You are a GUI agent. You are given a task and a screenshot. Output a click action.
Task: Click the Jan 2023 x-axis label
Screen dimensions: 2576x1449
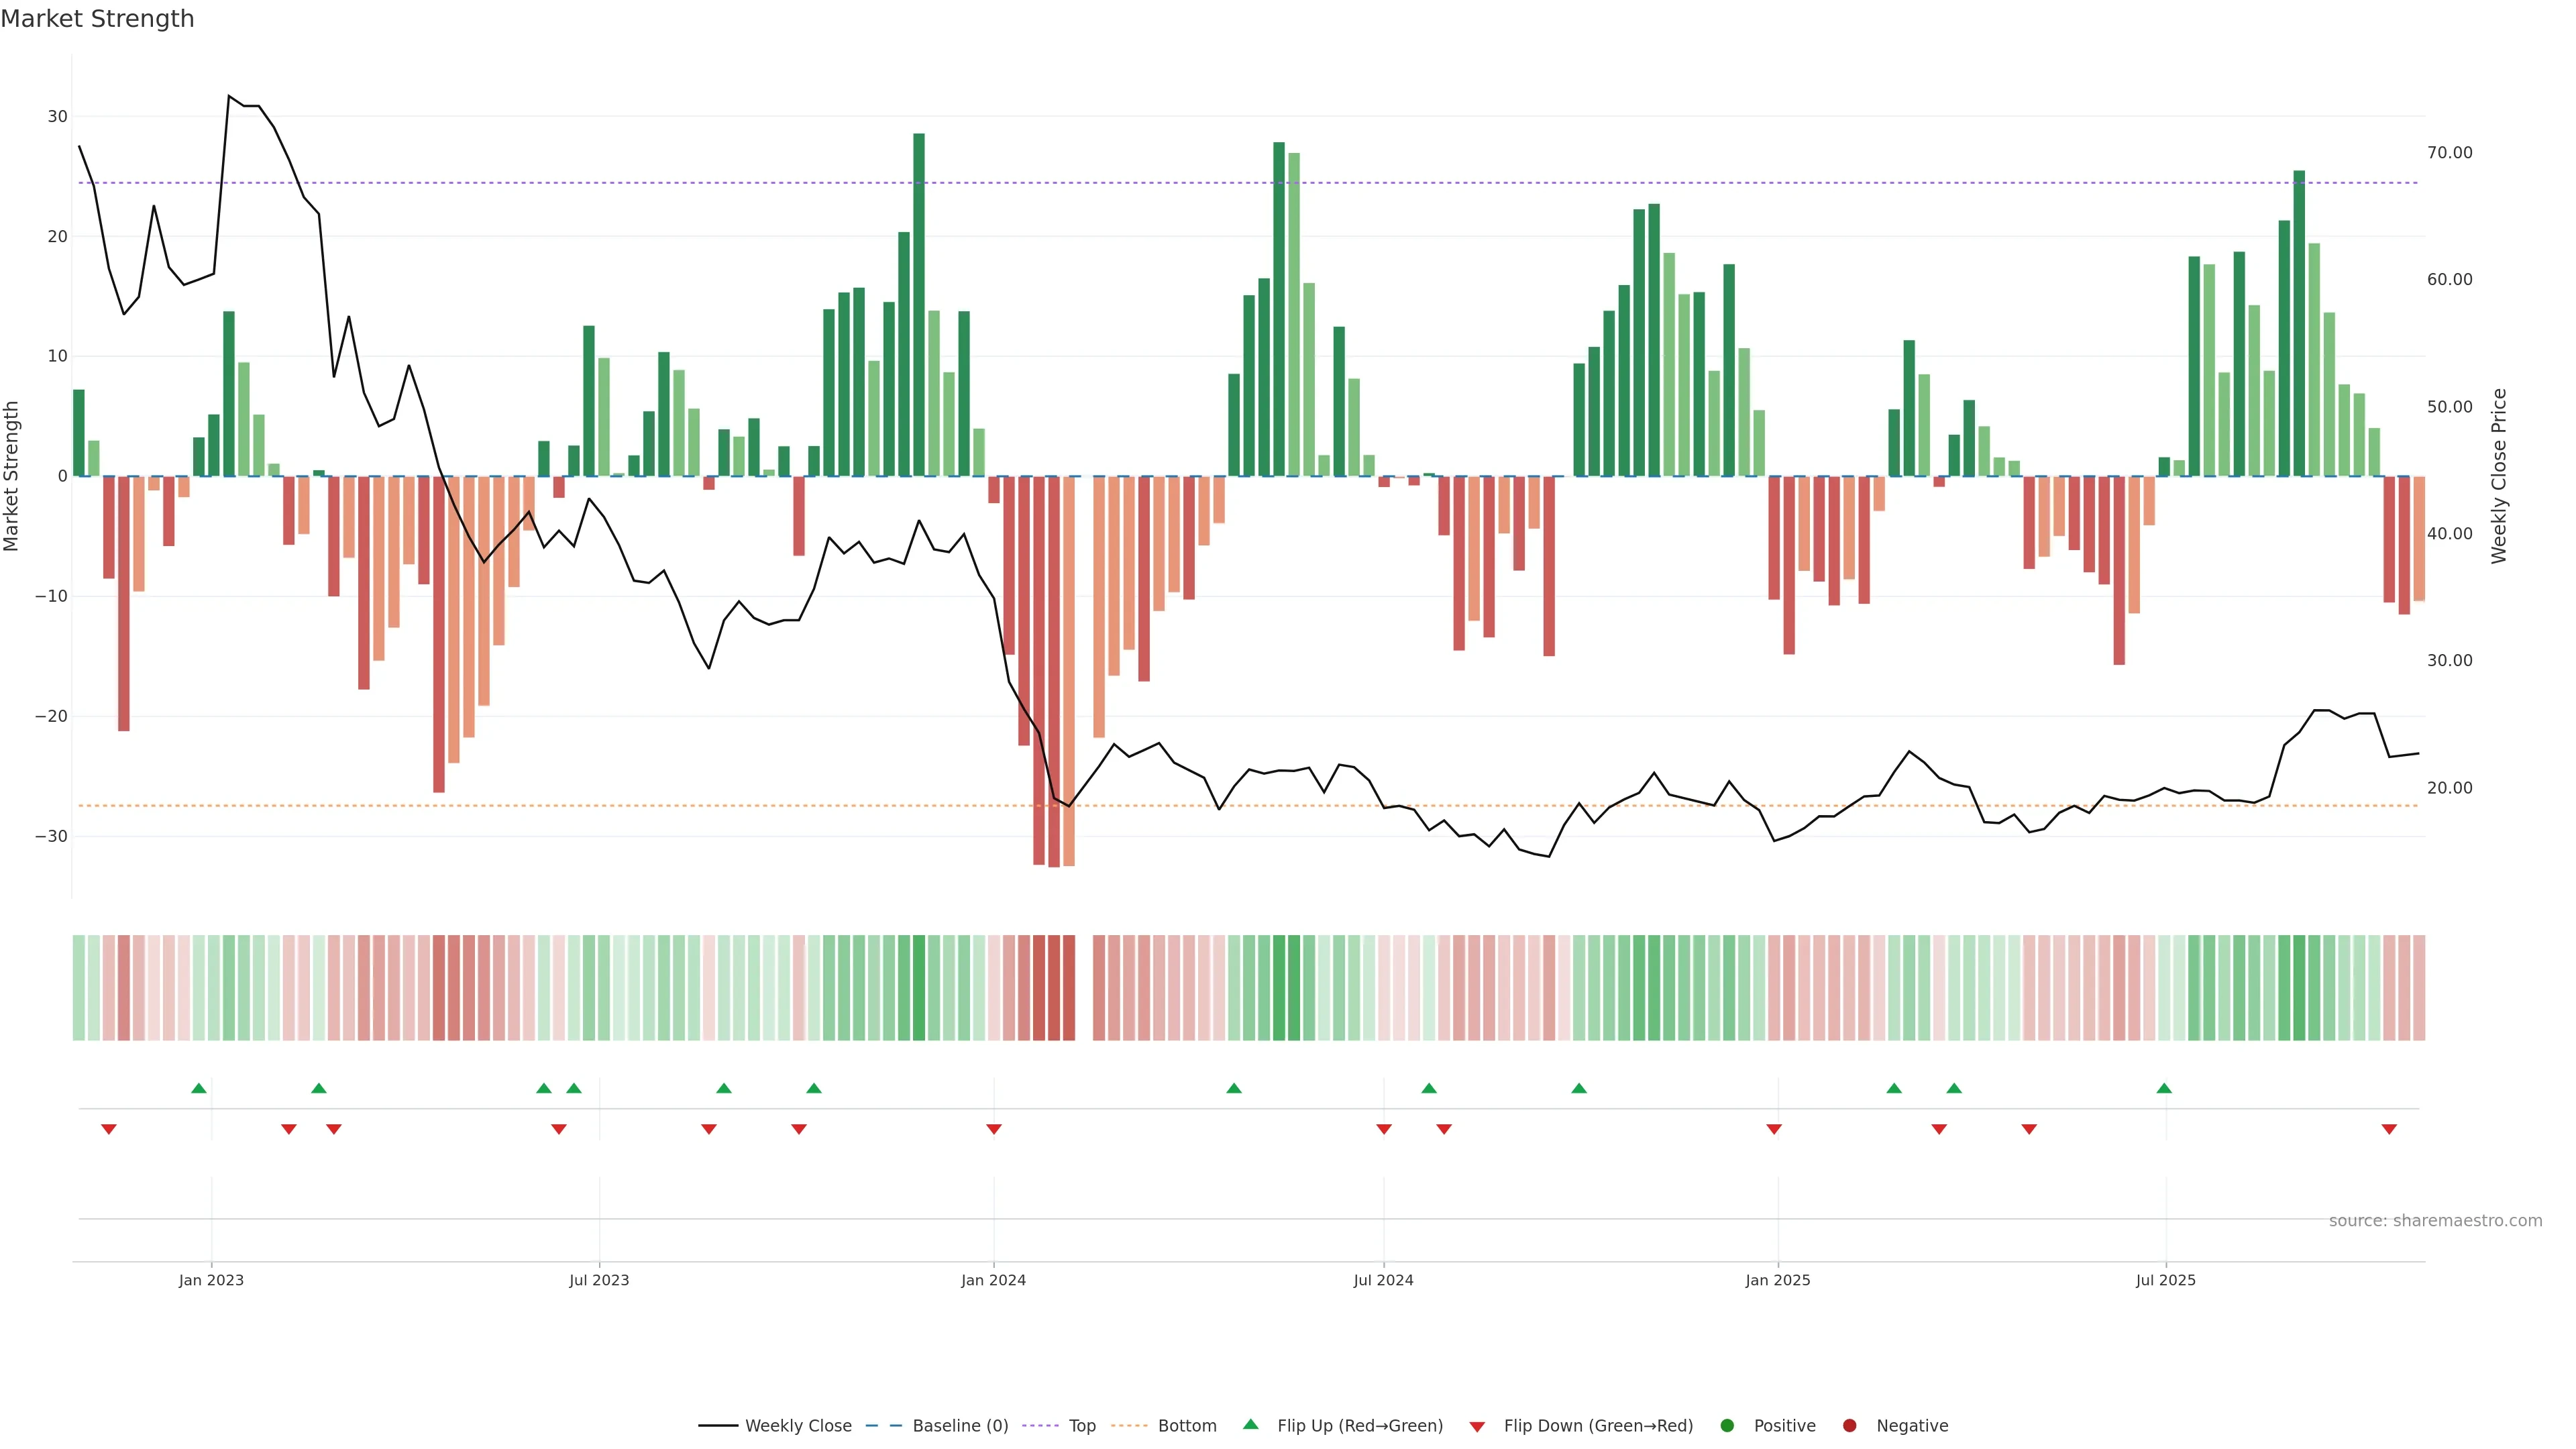coord(211,1280)
